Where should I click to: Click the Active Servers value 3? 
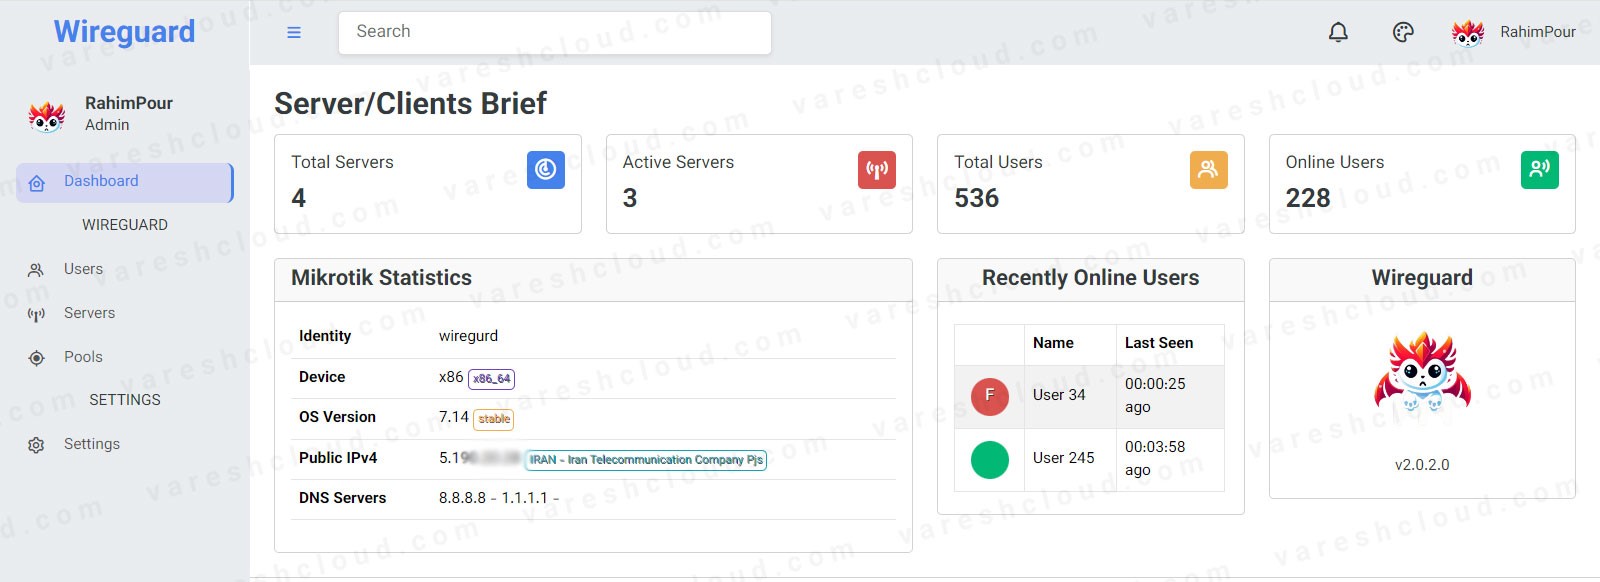[630, 198]
